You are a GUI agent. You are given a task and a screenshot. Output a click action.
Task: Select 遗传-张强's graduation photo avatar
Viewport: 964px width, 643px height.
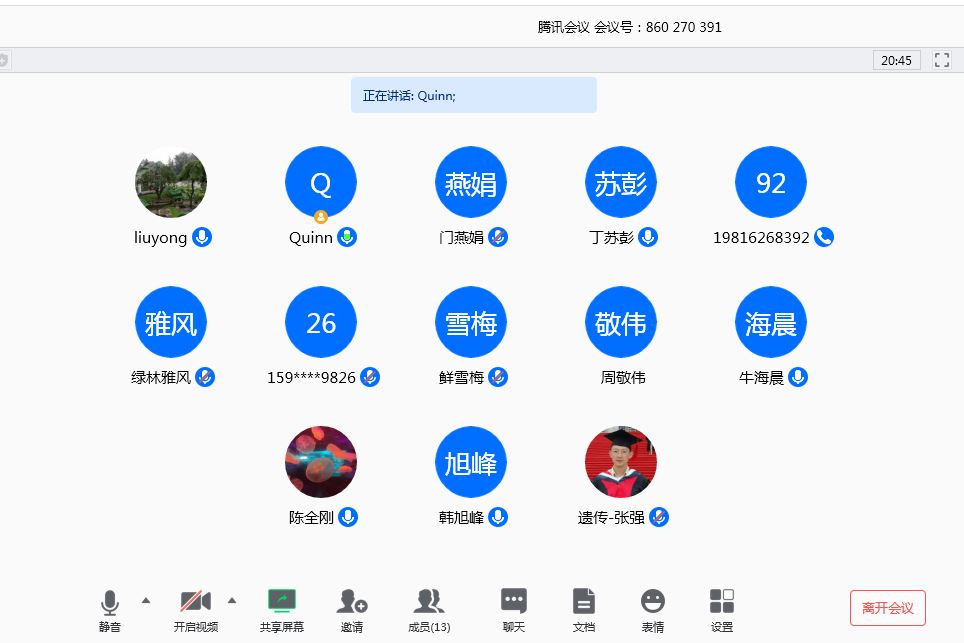(621, 462)
